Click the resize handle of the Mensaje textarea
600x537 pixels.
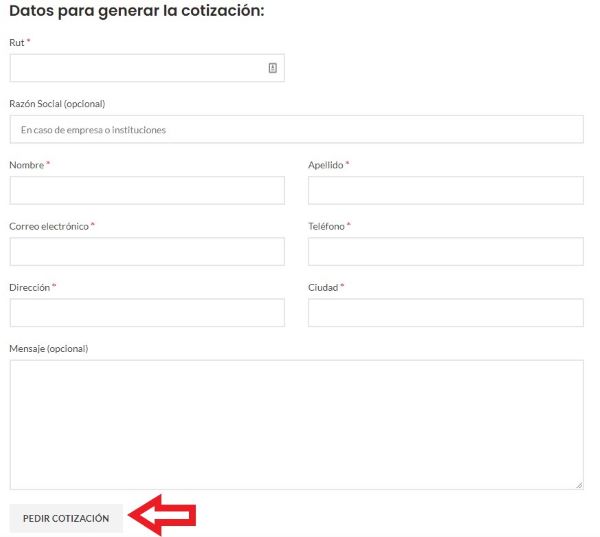click(x=579, y=485)
